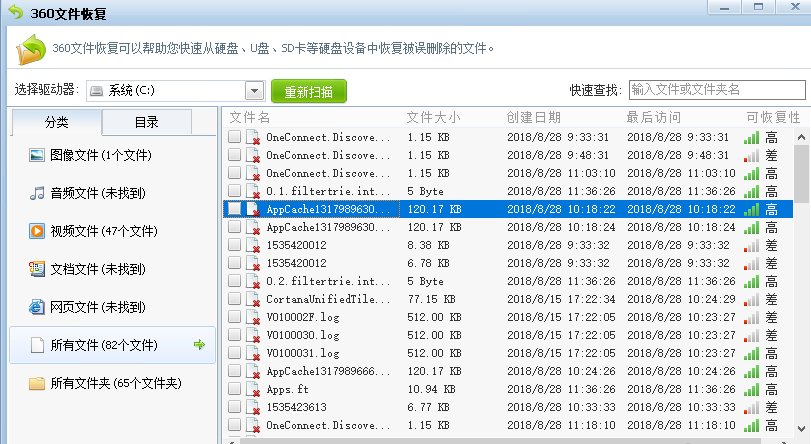Check the box next to CortanaUnifiedTile file
Image resolution: width=811 pixels, height=444 pixels.
point(234,299)
